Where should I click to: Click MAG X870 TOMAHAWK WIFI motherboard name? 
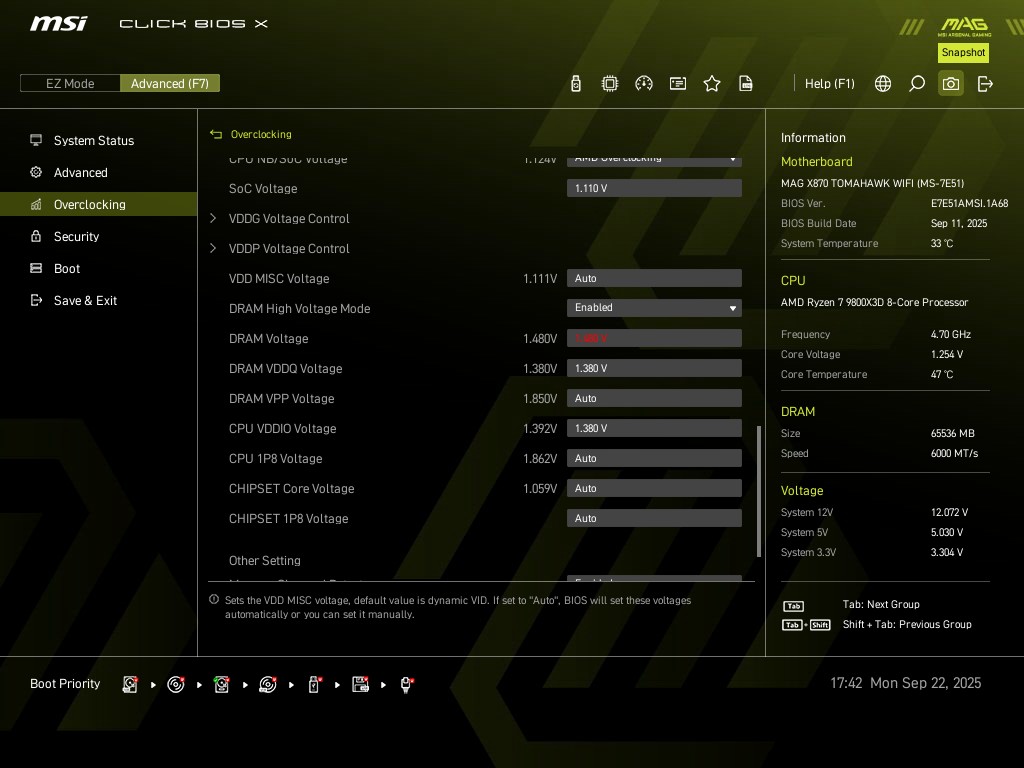tap(872, 184)
